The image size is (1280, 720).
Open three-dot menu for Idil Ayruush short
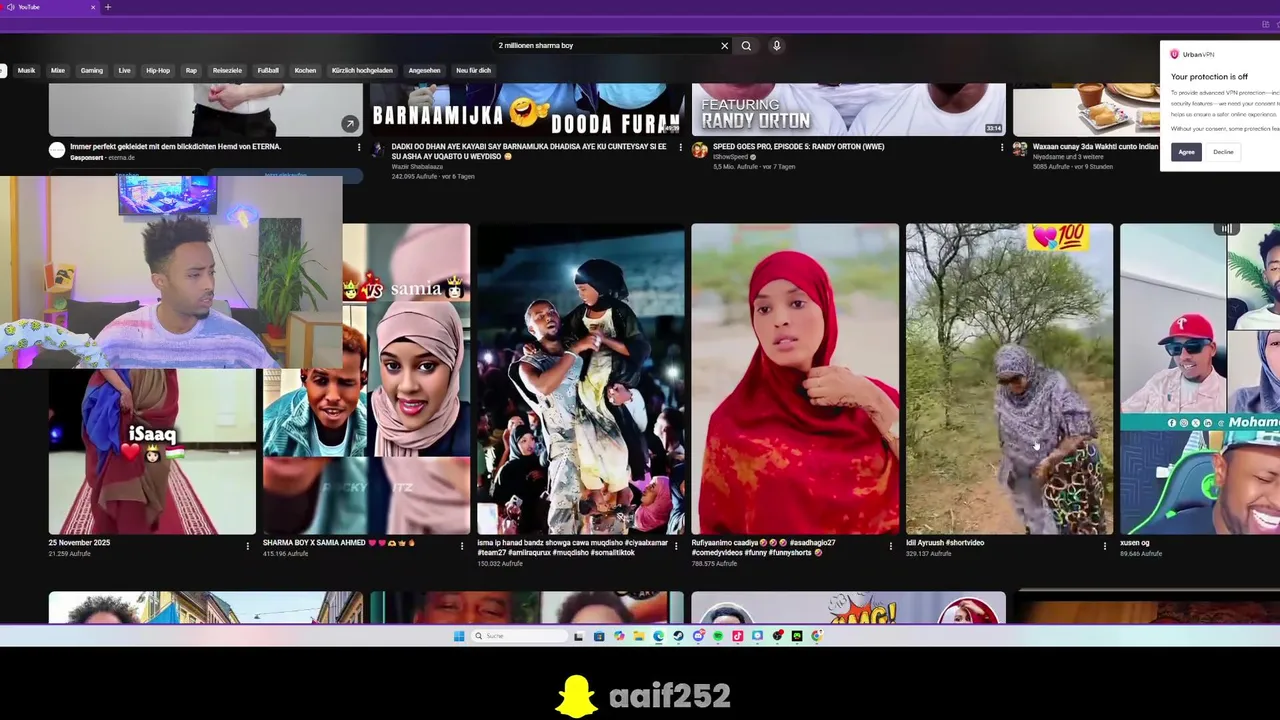coord(1105,546)
